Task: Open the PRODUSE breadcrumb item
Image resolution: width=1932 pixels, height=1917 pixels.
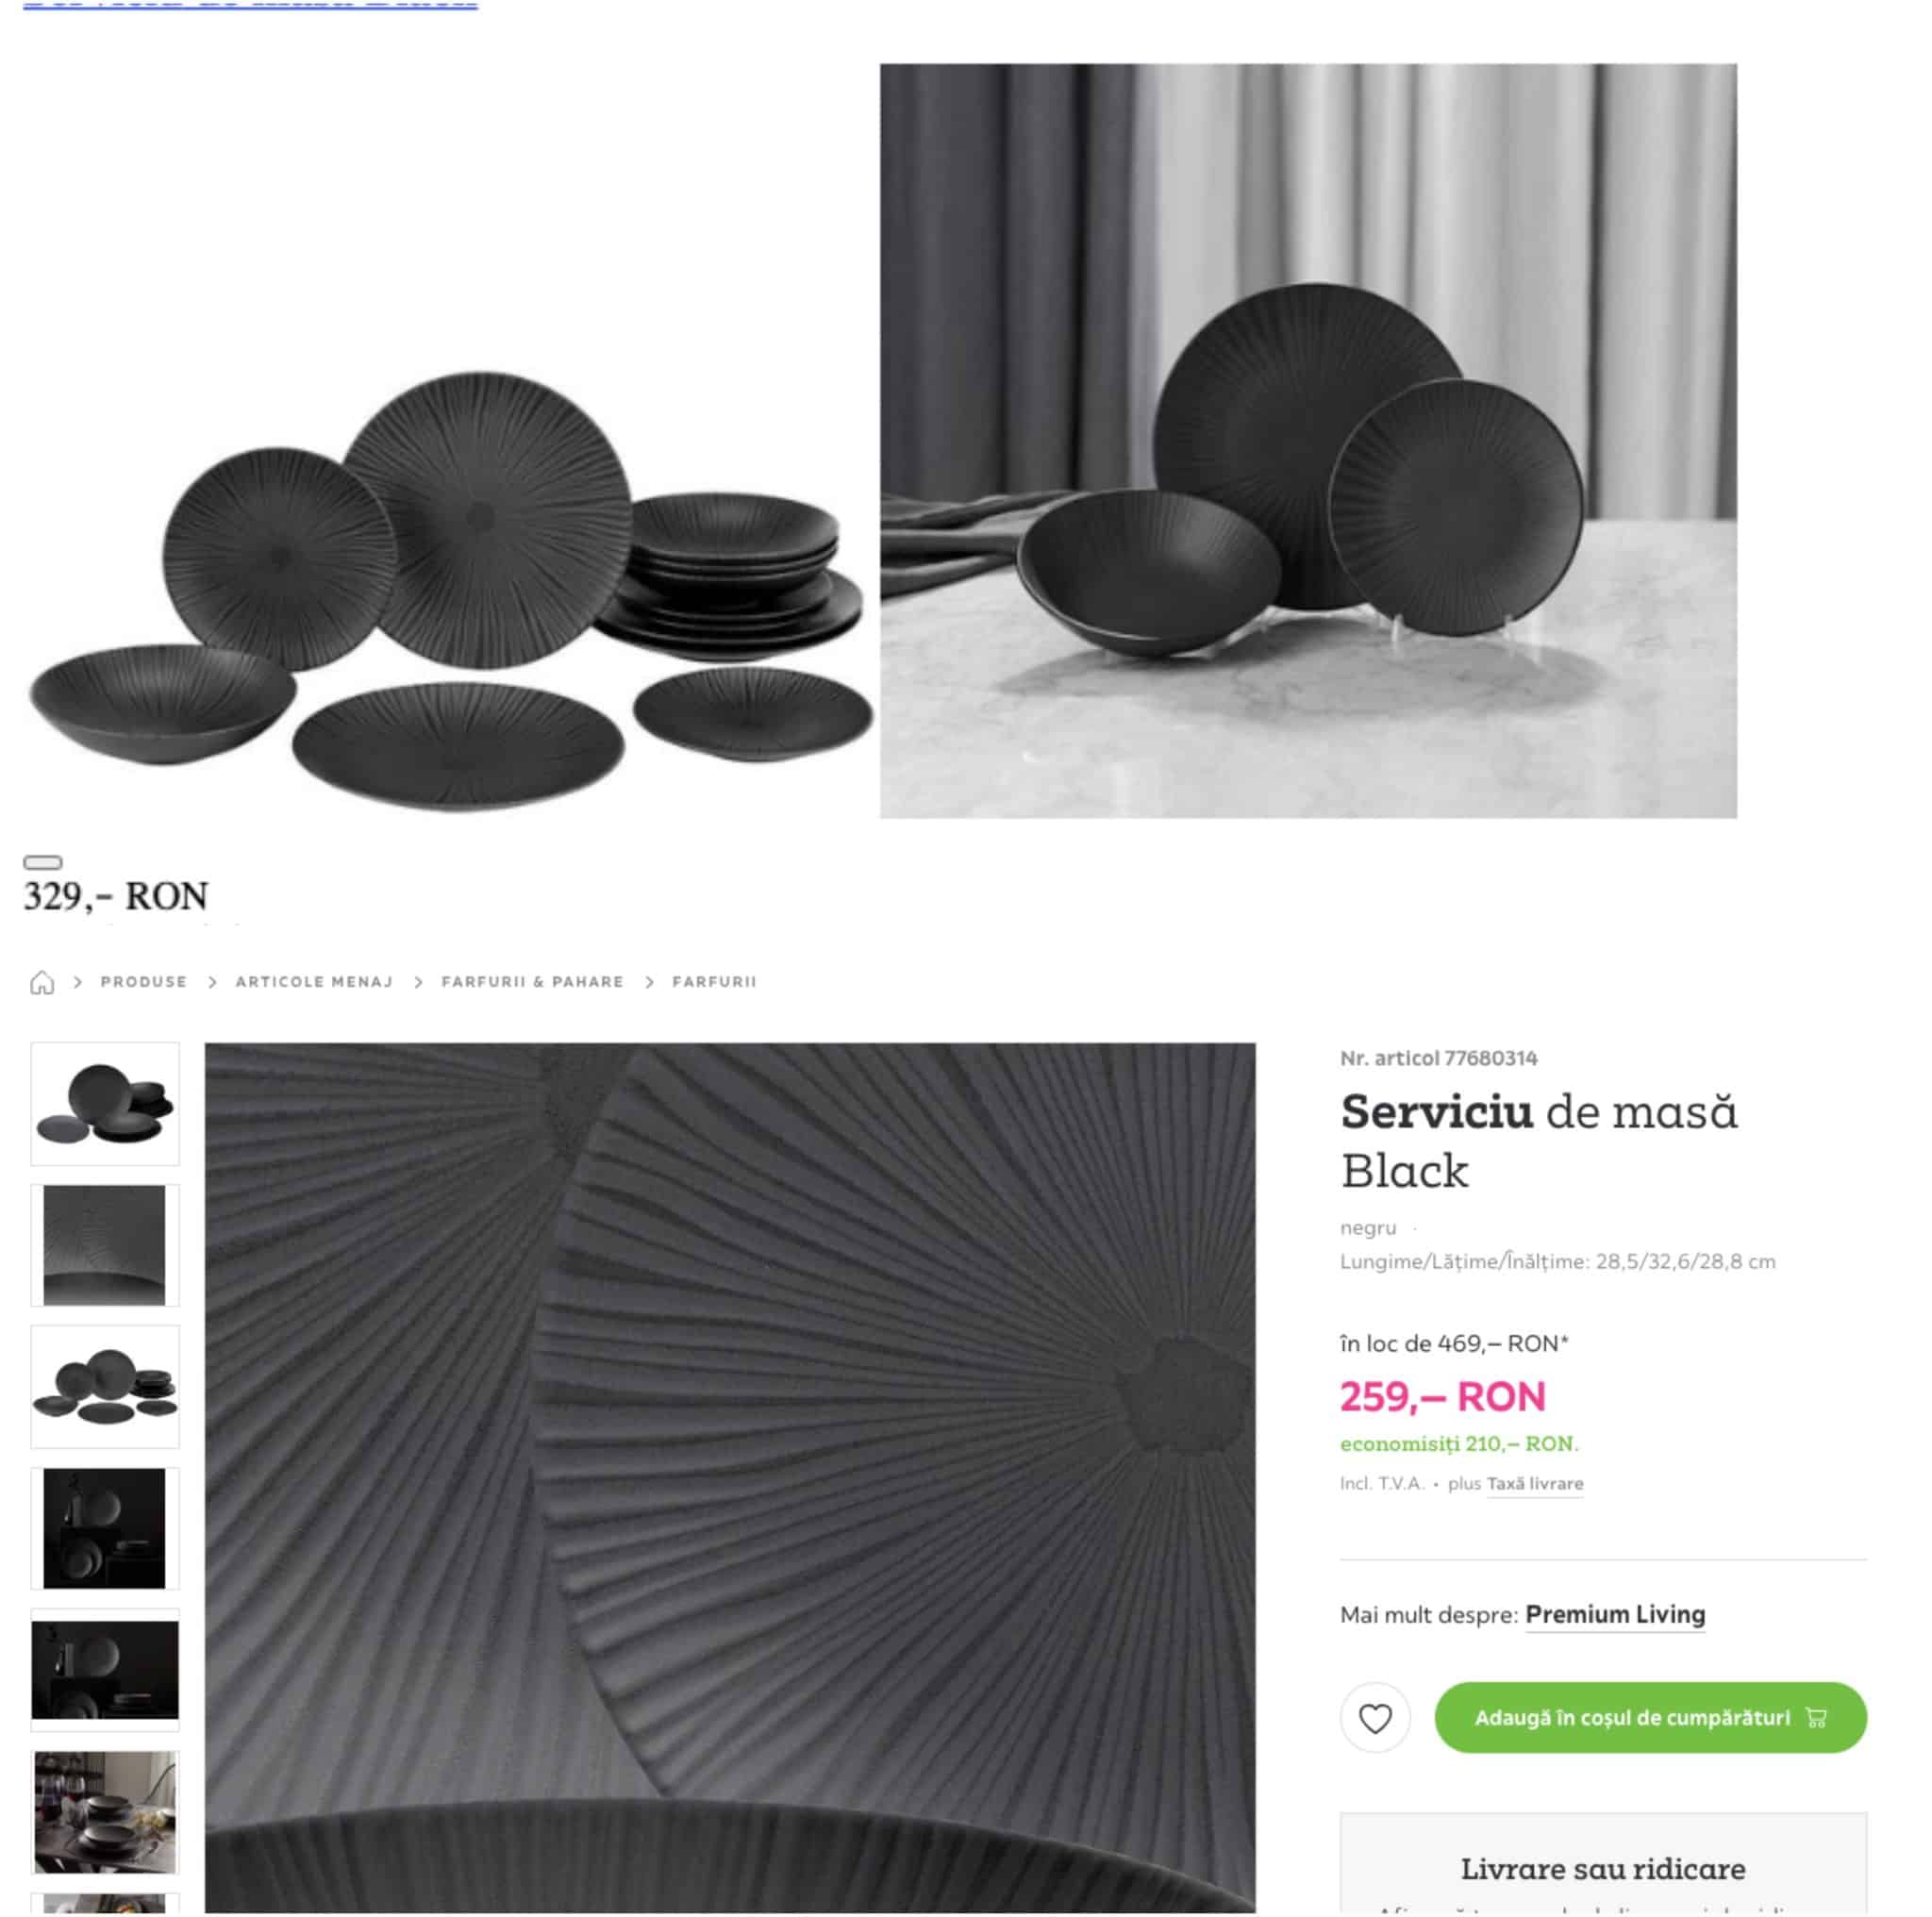Action: (144, 982)
